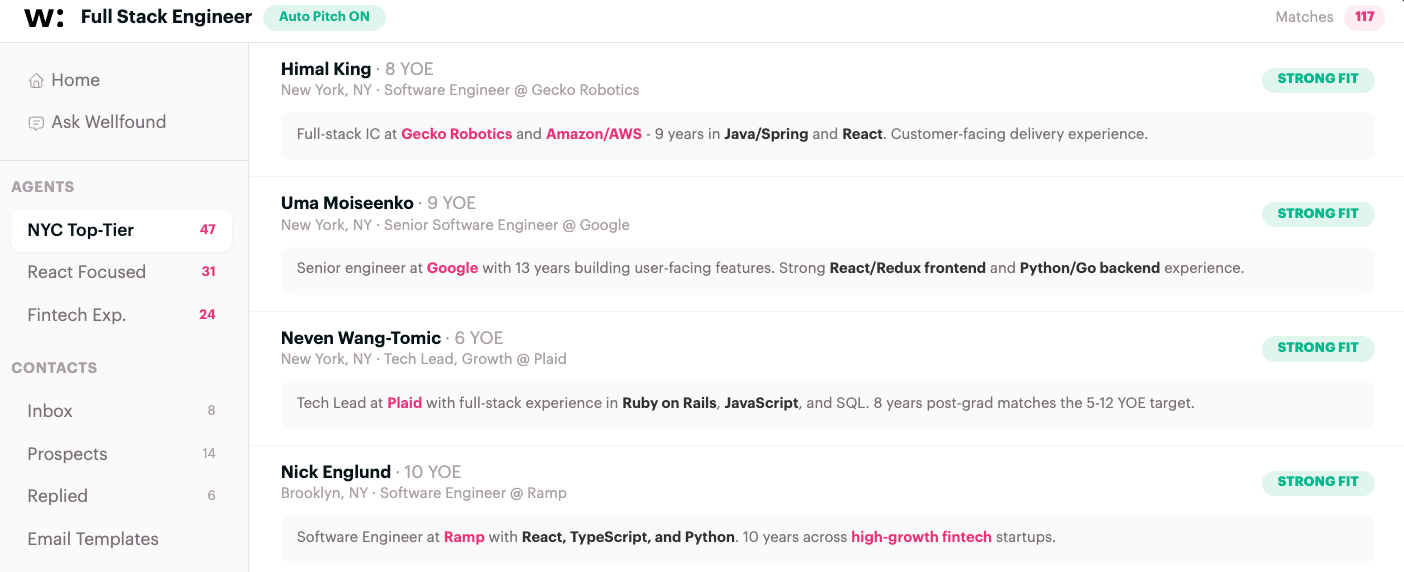Click the 'Ruby on Rails' bold text
Viewport: 1404px width, 572px height.
(669, 403)
